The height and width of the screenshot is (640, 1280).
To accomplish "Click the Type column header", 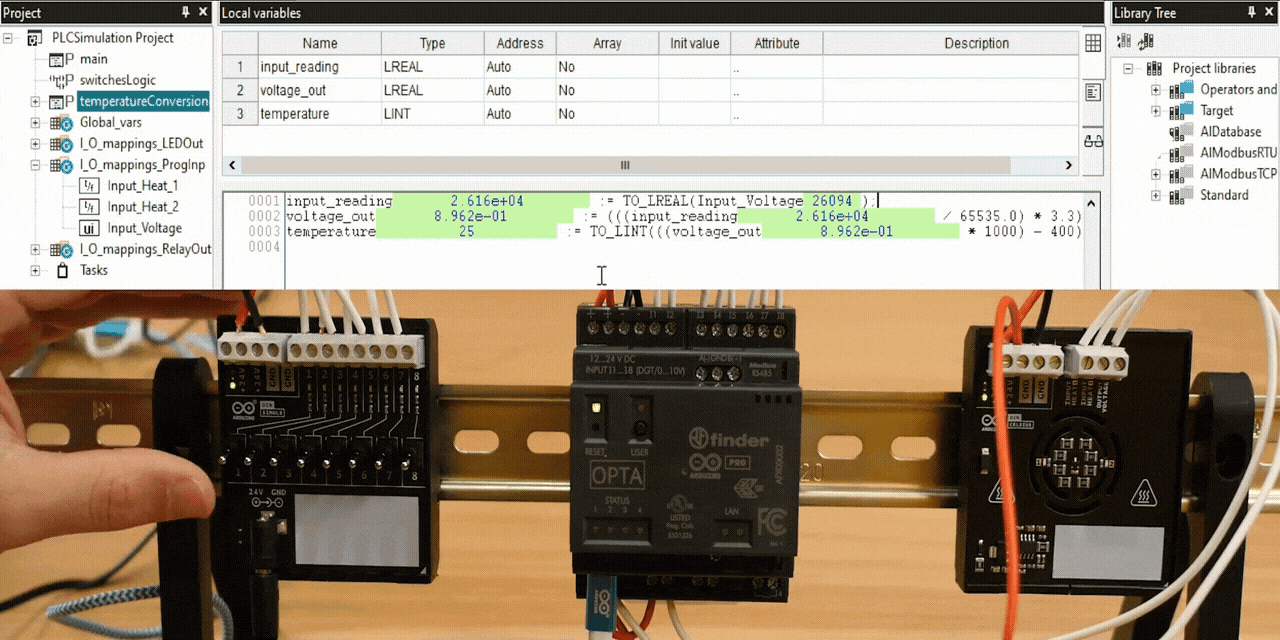I will pyautogui.click(x=432, y=43).
